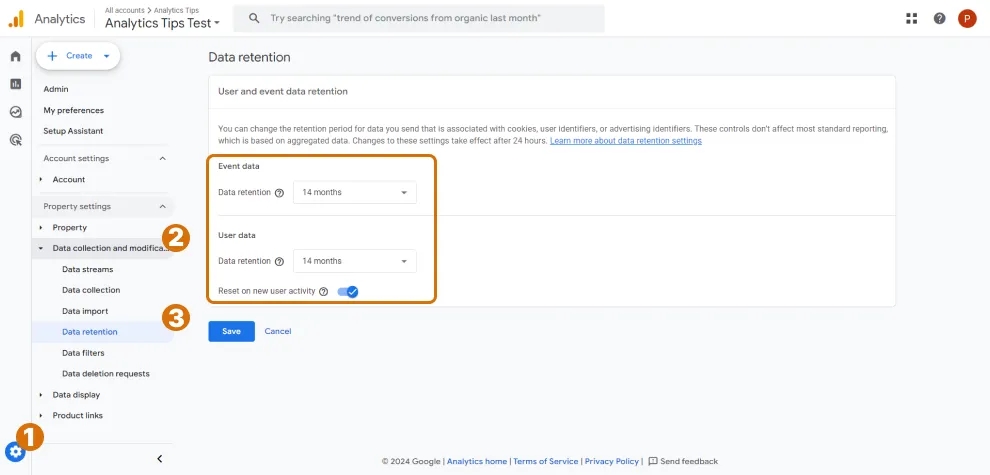The height and width of the screenshot is (475, 990).
Task: Open User data retention dropdown
Action: click(x=355, y=261)
